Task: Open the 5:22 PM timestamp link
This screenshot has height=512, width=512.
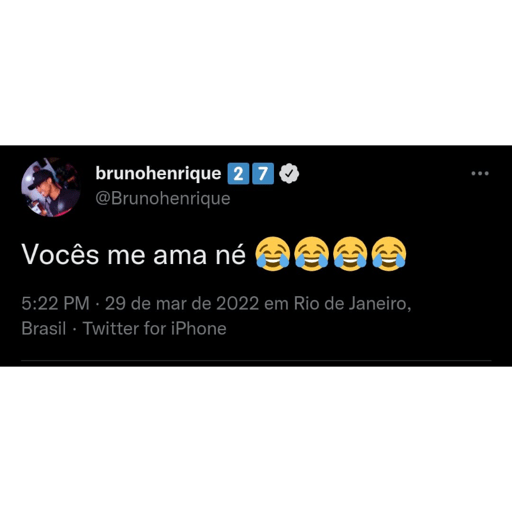Action: [55, 304]
